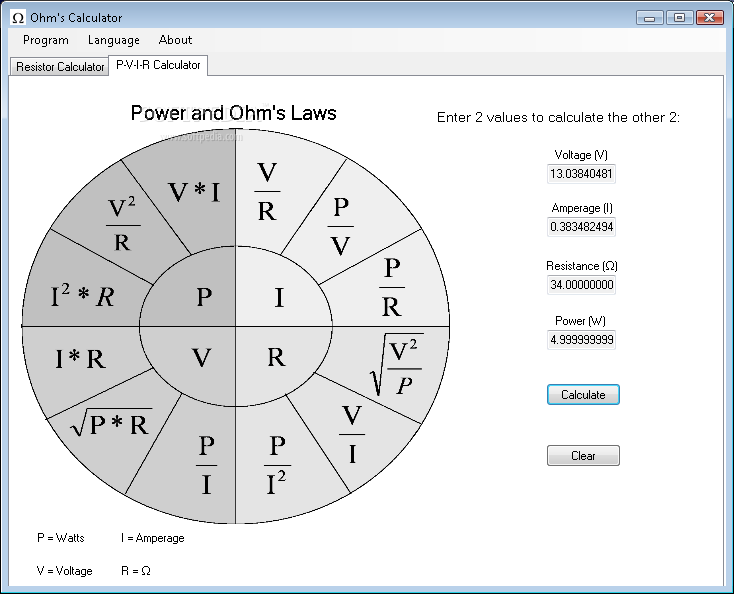734x594 pixels.
Task: Click the V²/R formula wheel segment
Action: pos(122,224)
